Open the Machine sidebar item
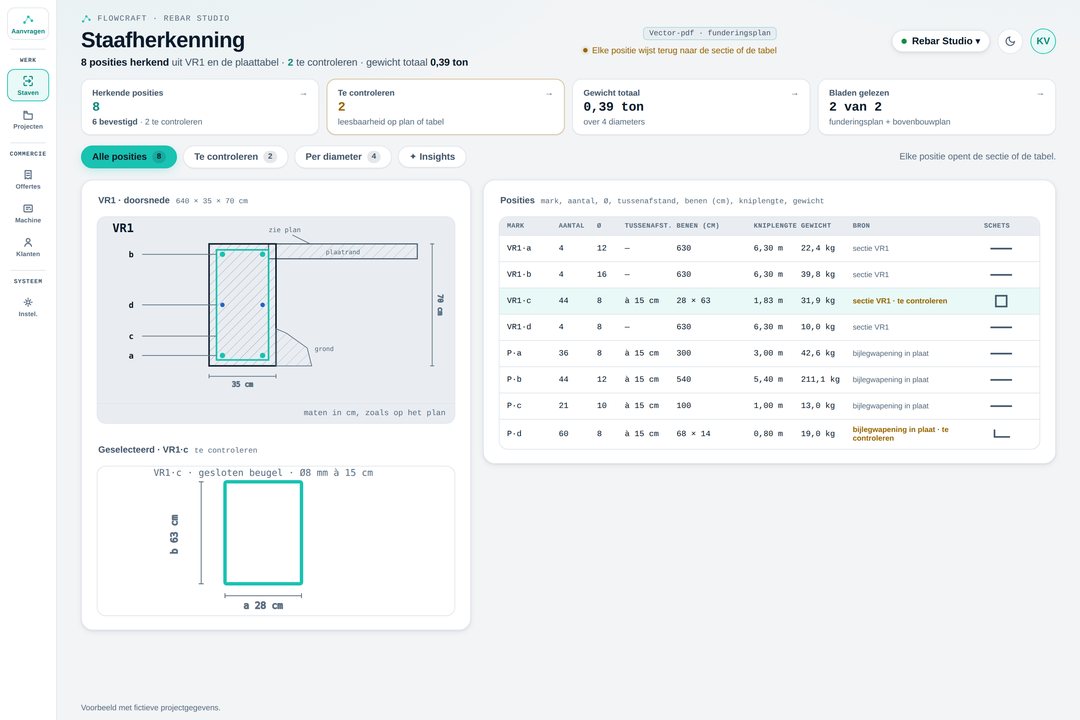Image resolution: width=1080 pixels, height=720 pixels. pos(28,213)
